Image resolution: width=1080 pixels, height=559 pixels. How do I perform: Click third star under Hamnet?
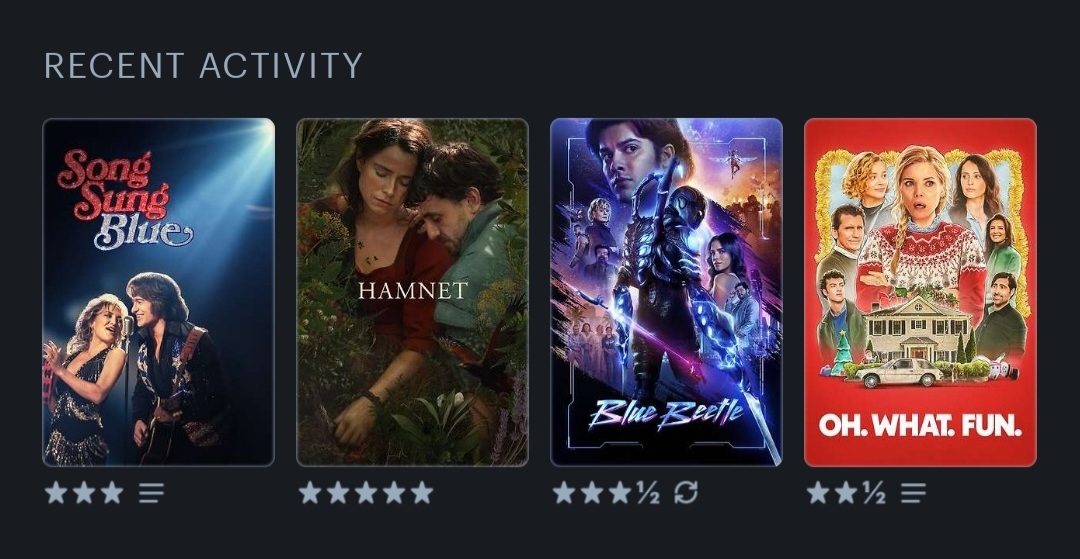[x=366, y=493]
